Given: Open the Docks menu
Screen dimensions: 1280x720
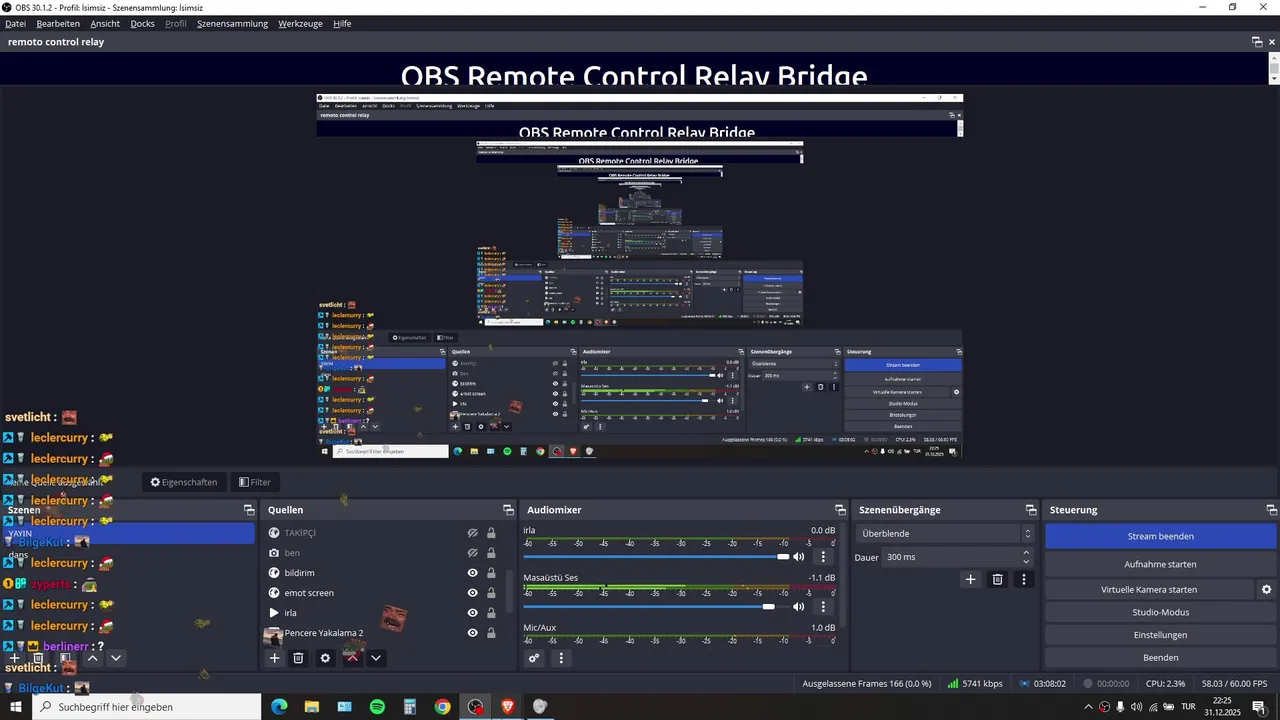Looking at the screenshot, I should (143, 23).
